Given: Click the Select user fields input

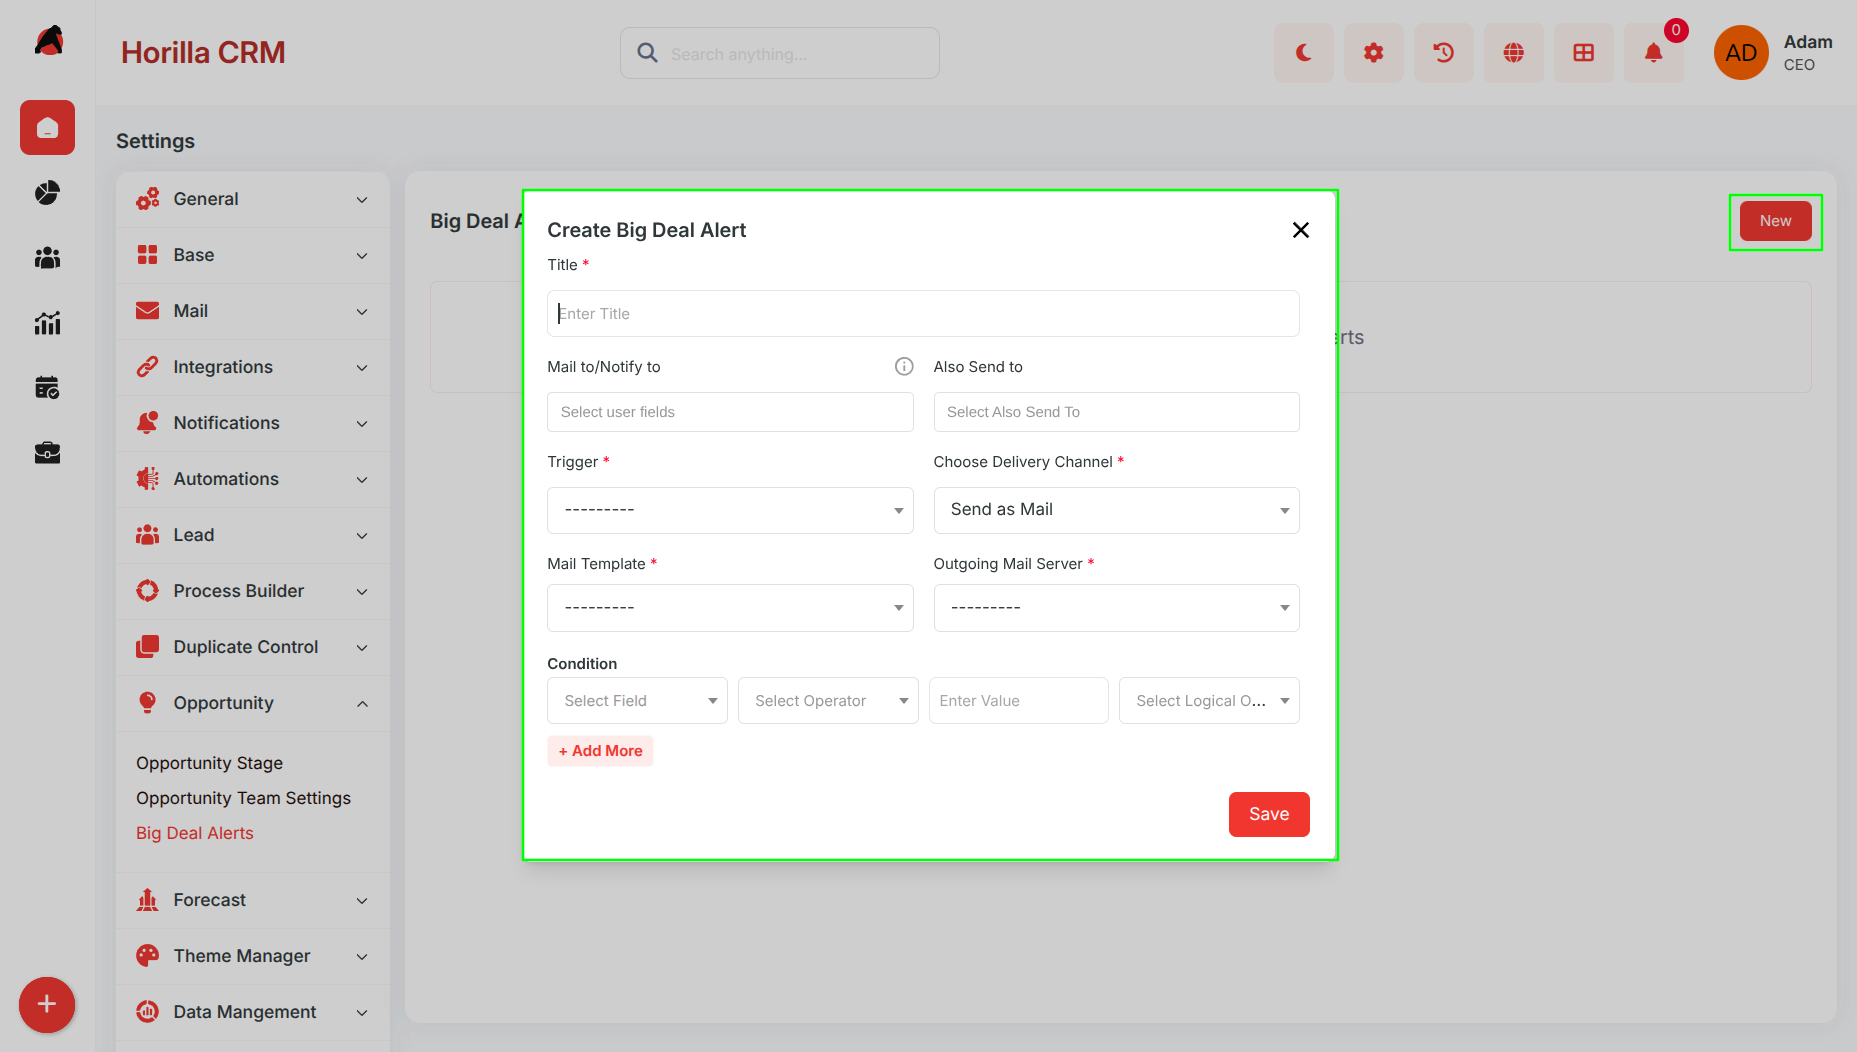Looking at the screenshot, I should click(730, 412).
